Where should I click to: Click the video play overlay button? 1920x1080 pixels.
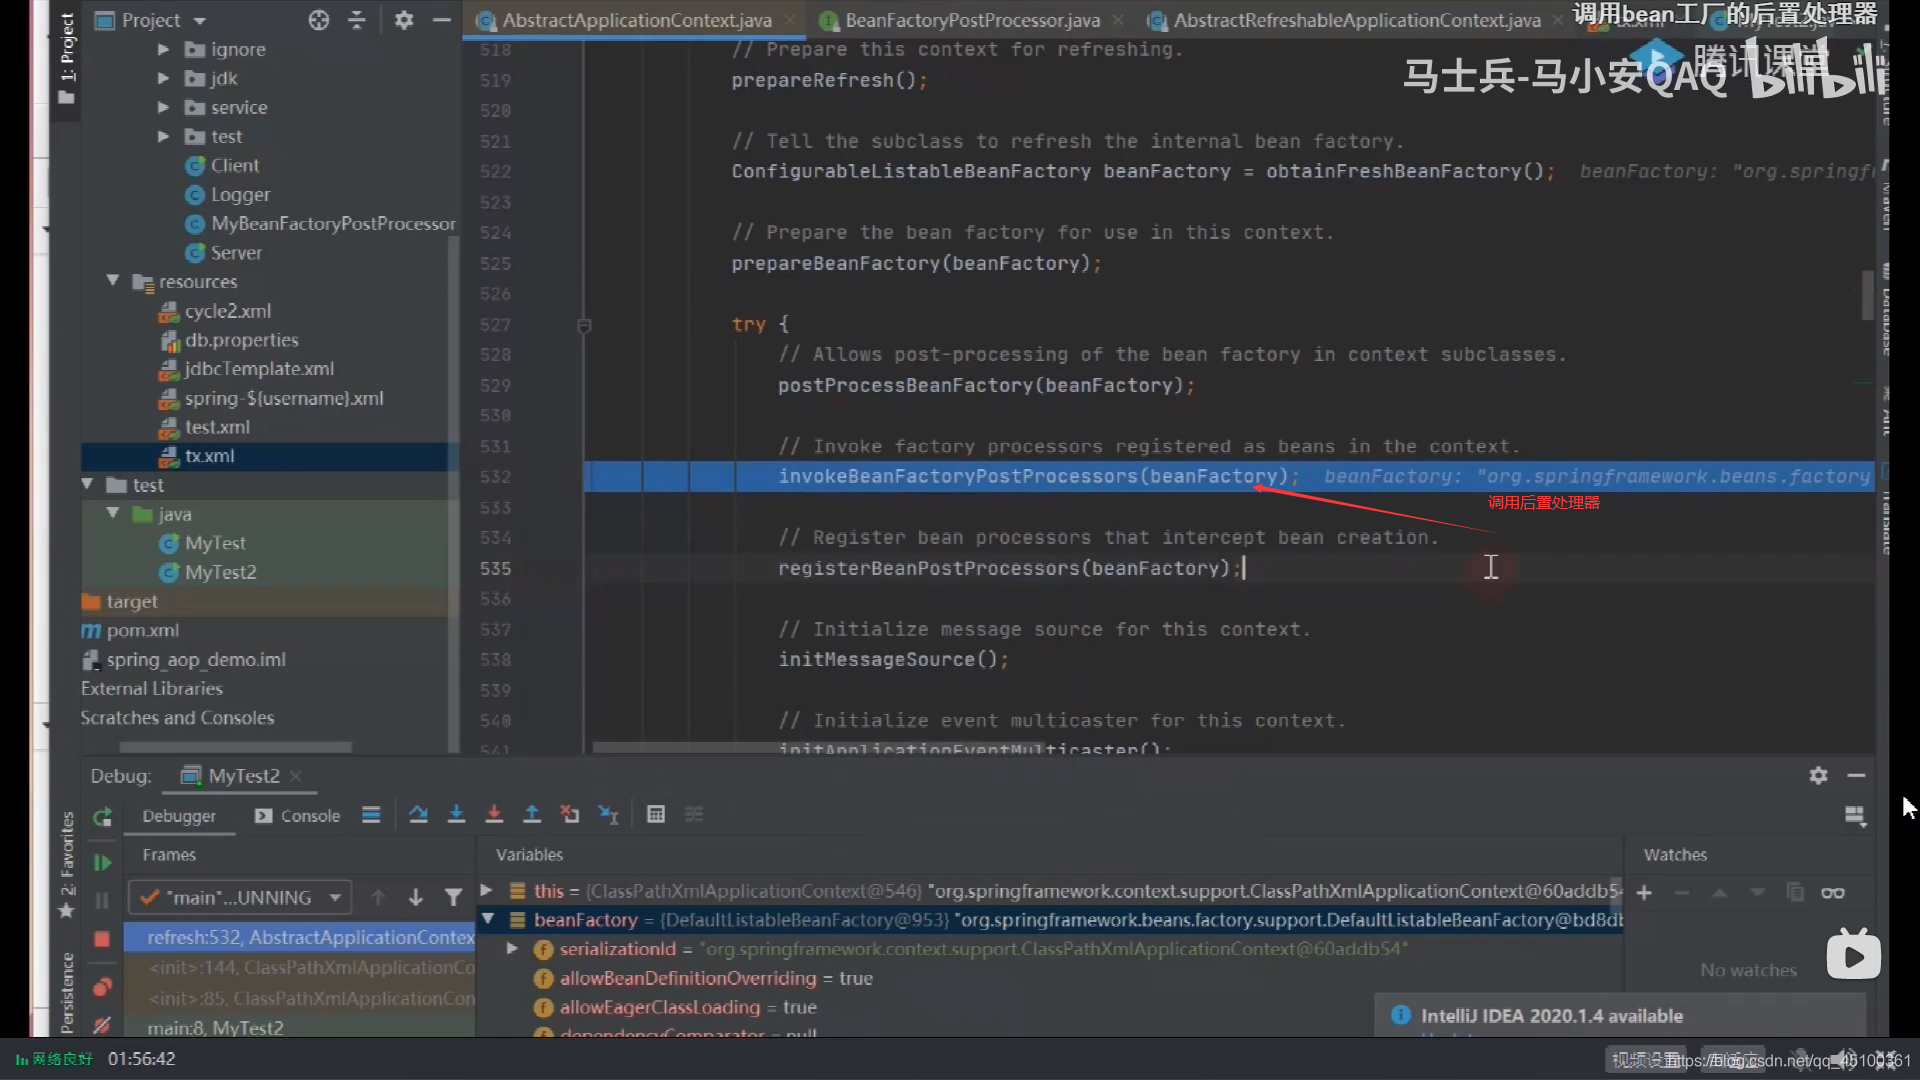tap(1853, 955)
